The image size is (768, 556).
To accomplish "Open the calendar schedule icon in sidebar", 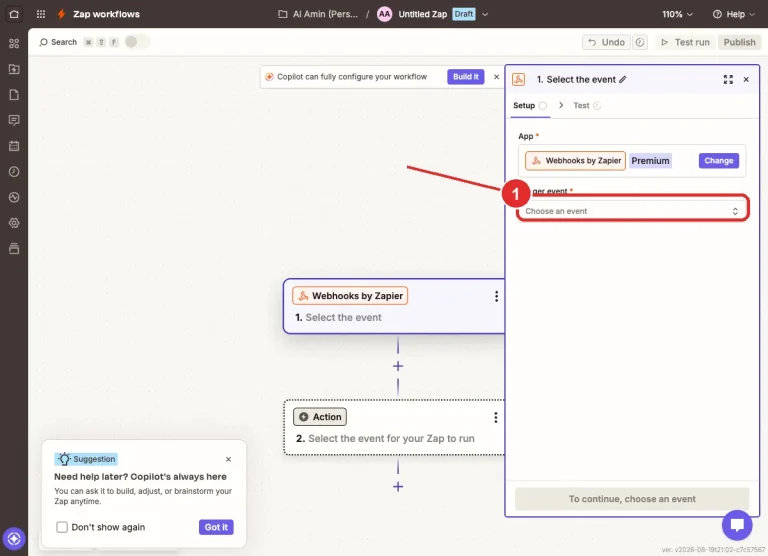I will tap(14, 146).
